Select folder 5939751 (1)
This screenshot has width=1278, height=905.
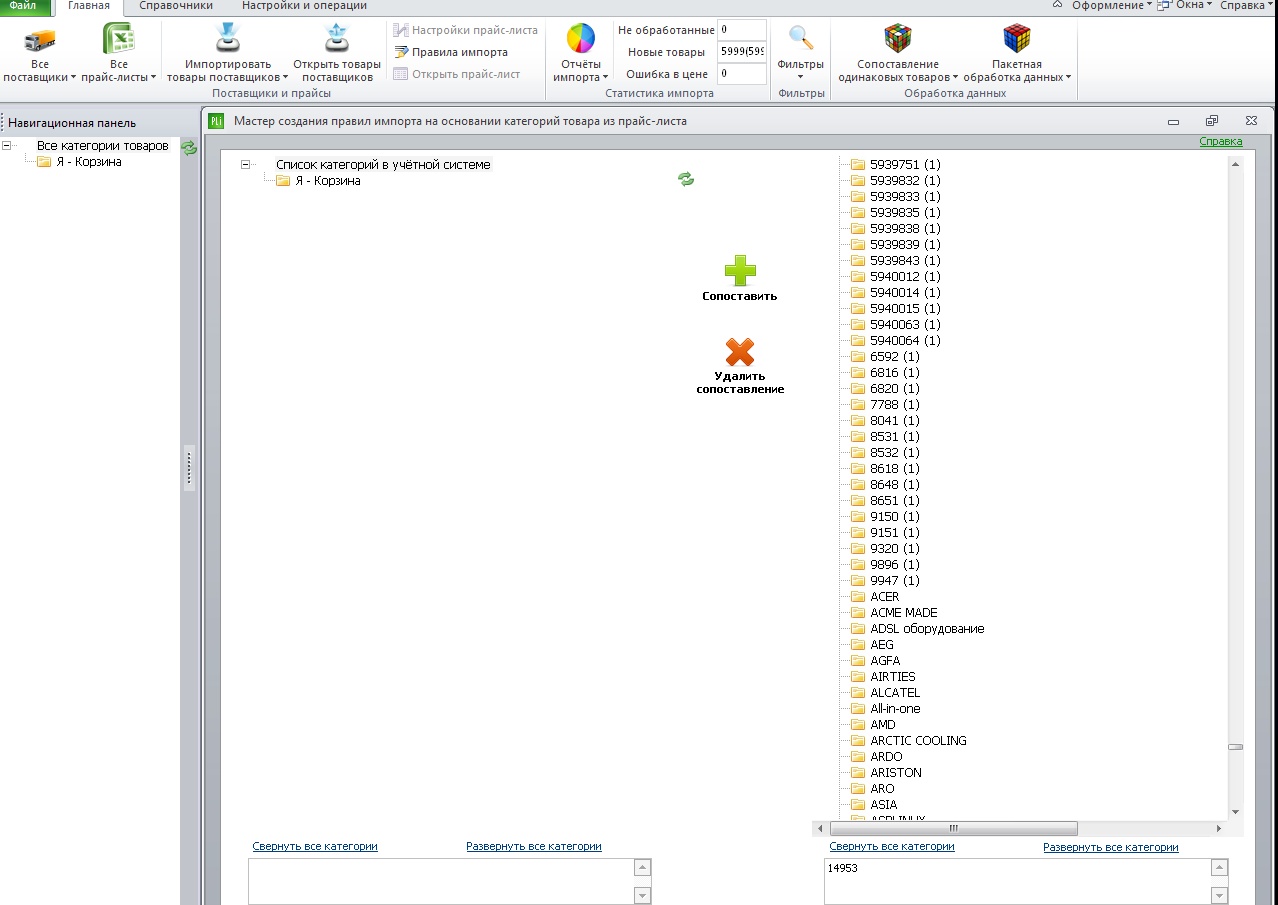click(905, 165)
